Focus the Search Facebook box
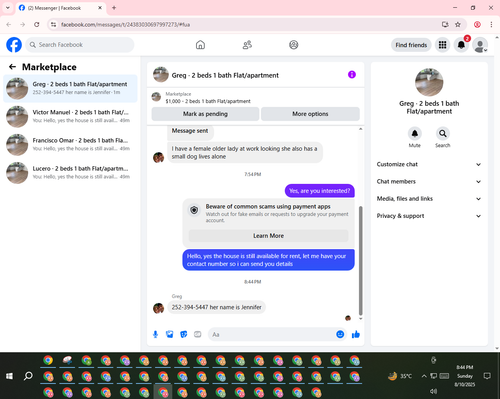 pyautogui.click(x=80, y=45)
